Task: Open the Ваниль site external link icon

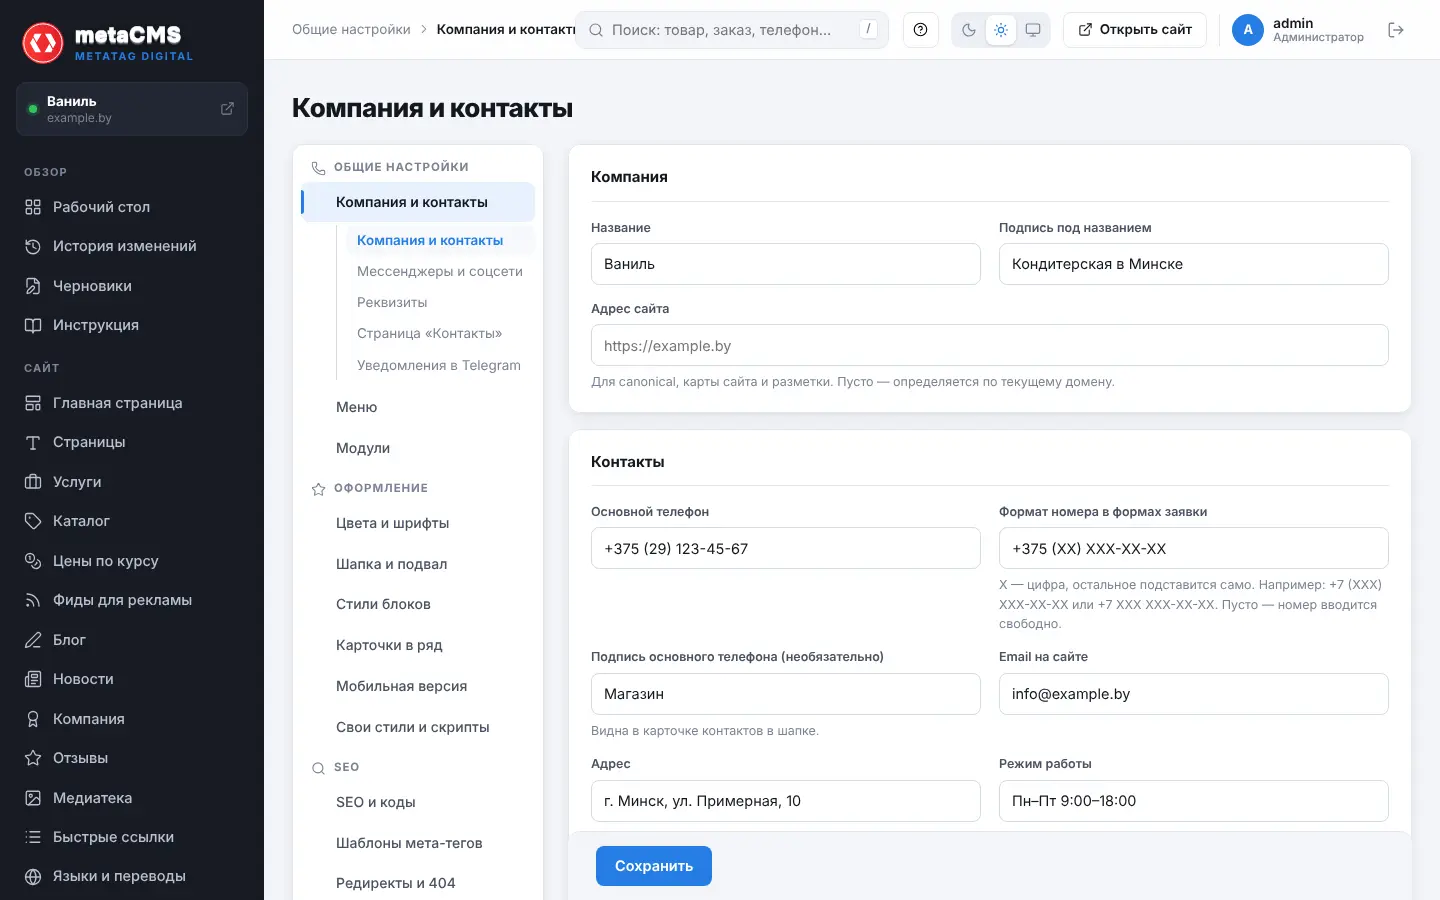Action: 227,109
